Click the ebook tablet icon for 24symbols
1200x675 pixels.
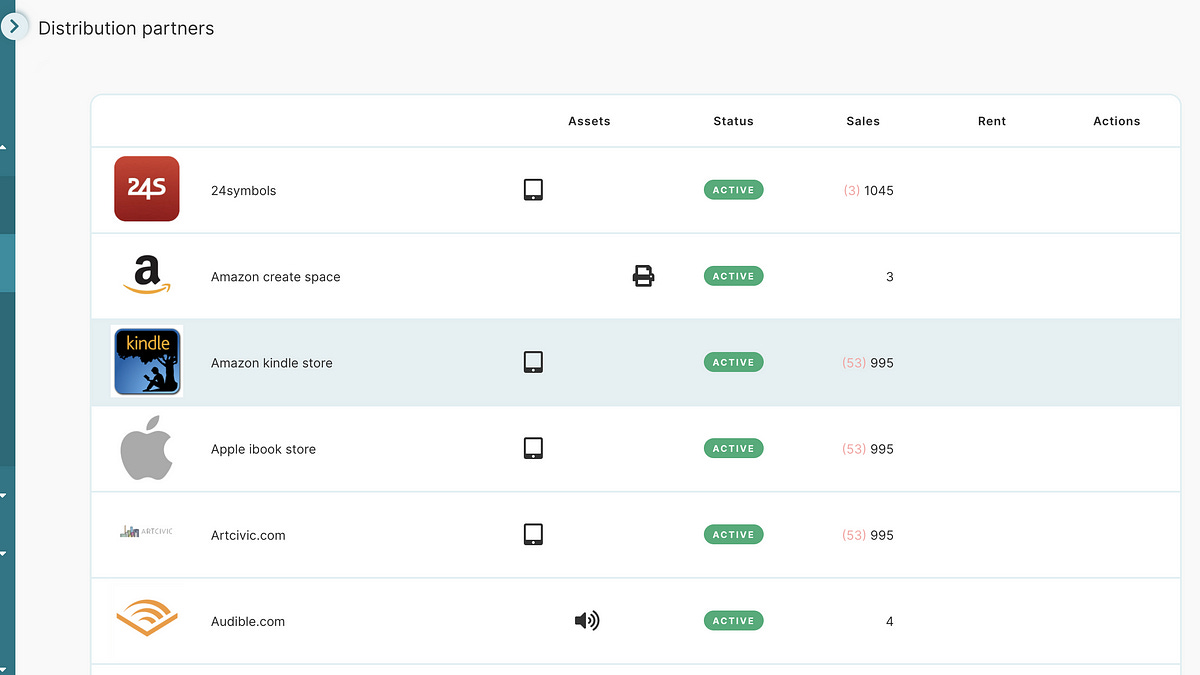click(533, 190)
